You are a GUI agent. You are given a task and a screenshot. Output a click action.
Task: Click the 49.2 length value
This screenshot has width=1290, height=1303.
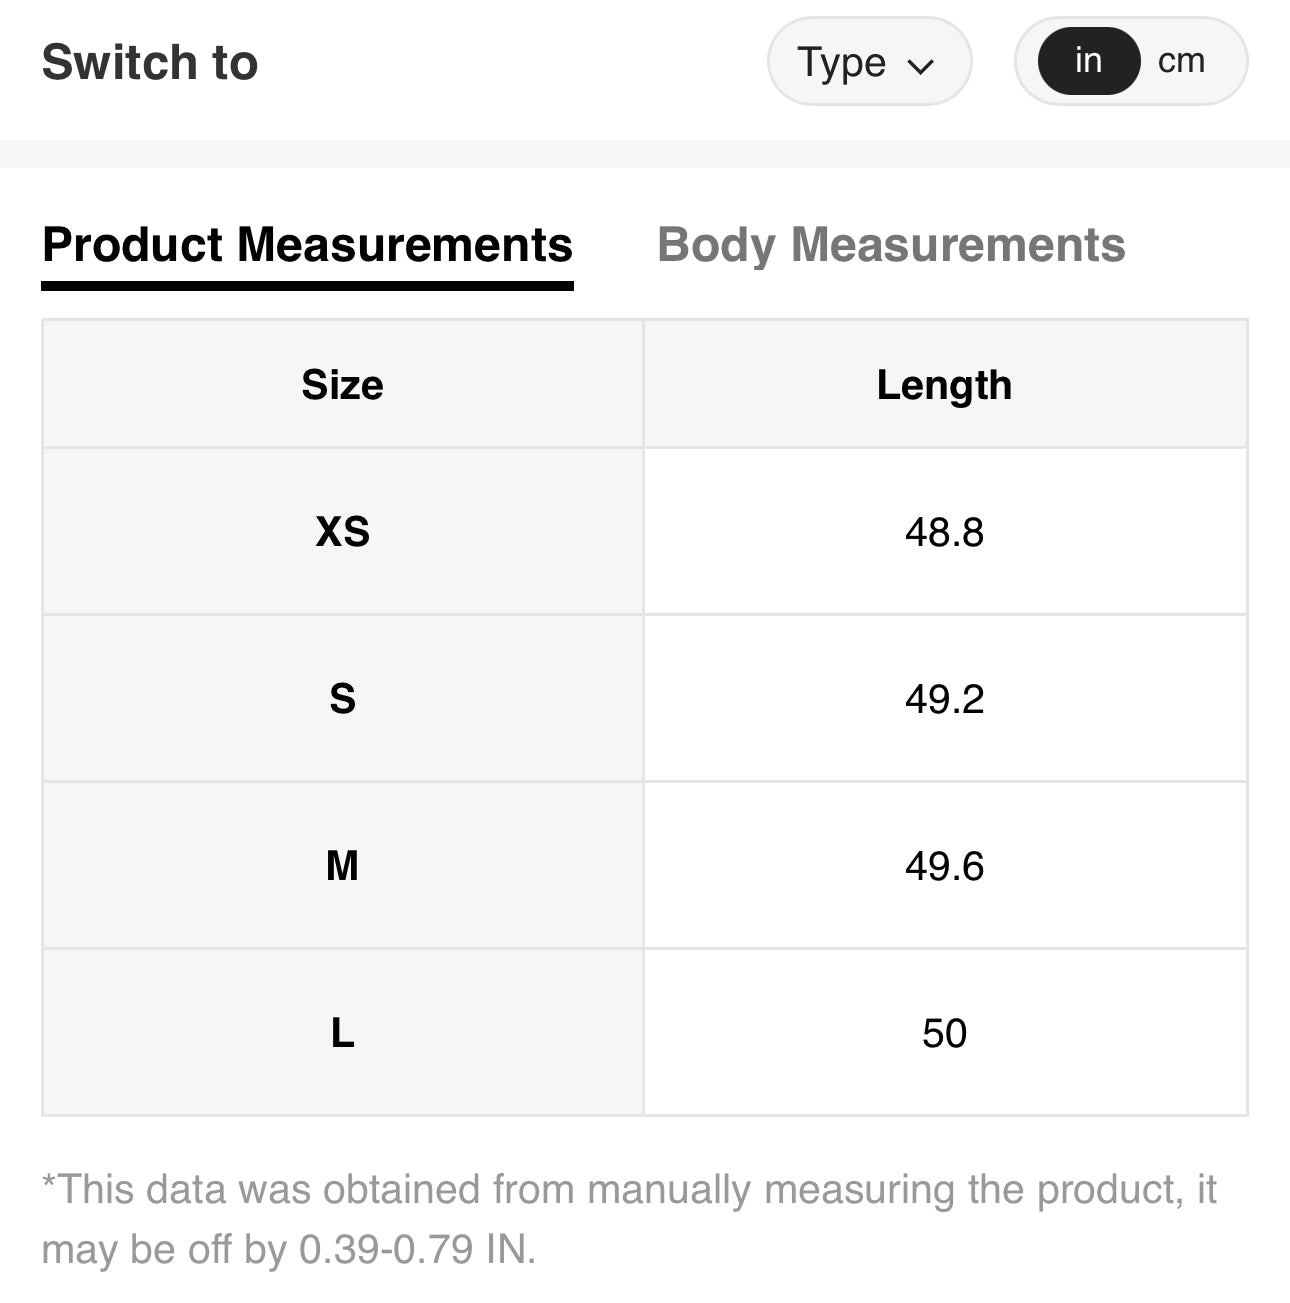tap(944, 699)
